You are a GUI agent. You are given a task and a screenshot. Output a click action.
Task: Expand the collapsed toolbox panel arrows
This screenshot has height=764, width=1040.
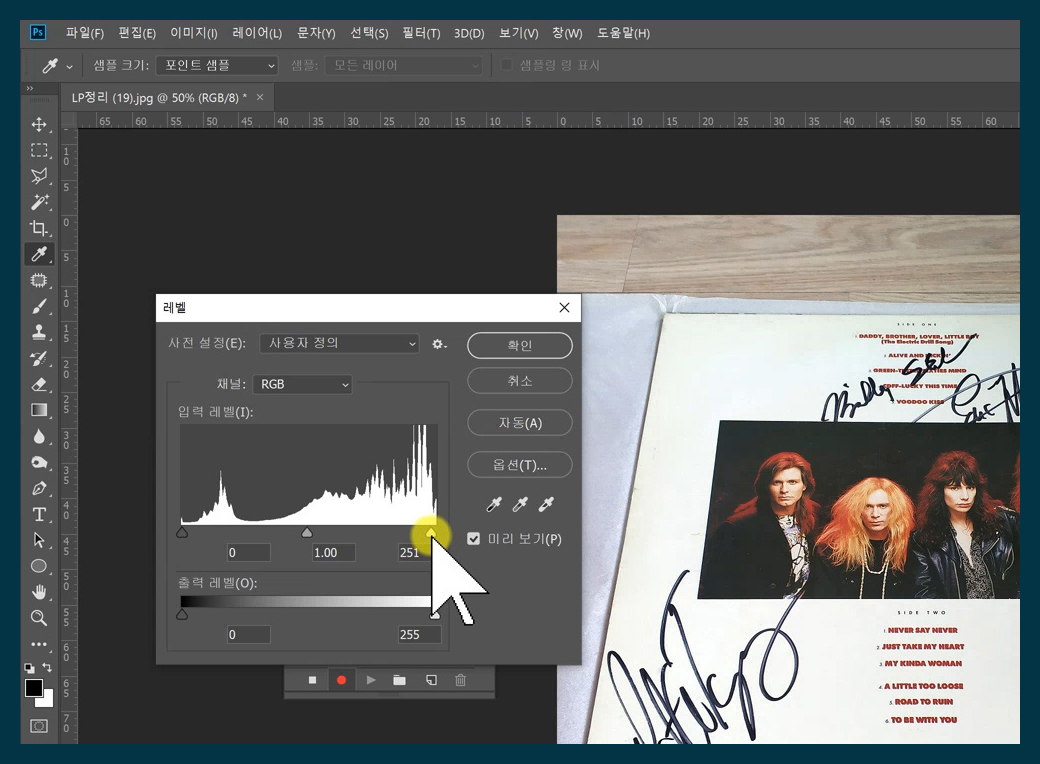(29, 88)
